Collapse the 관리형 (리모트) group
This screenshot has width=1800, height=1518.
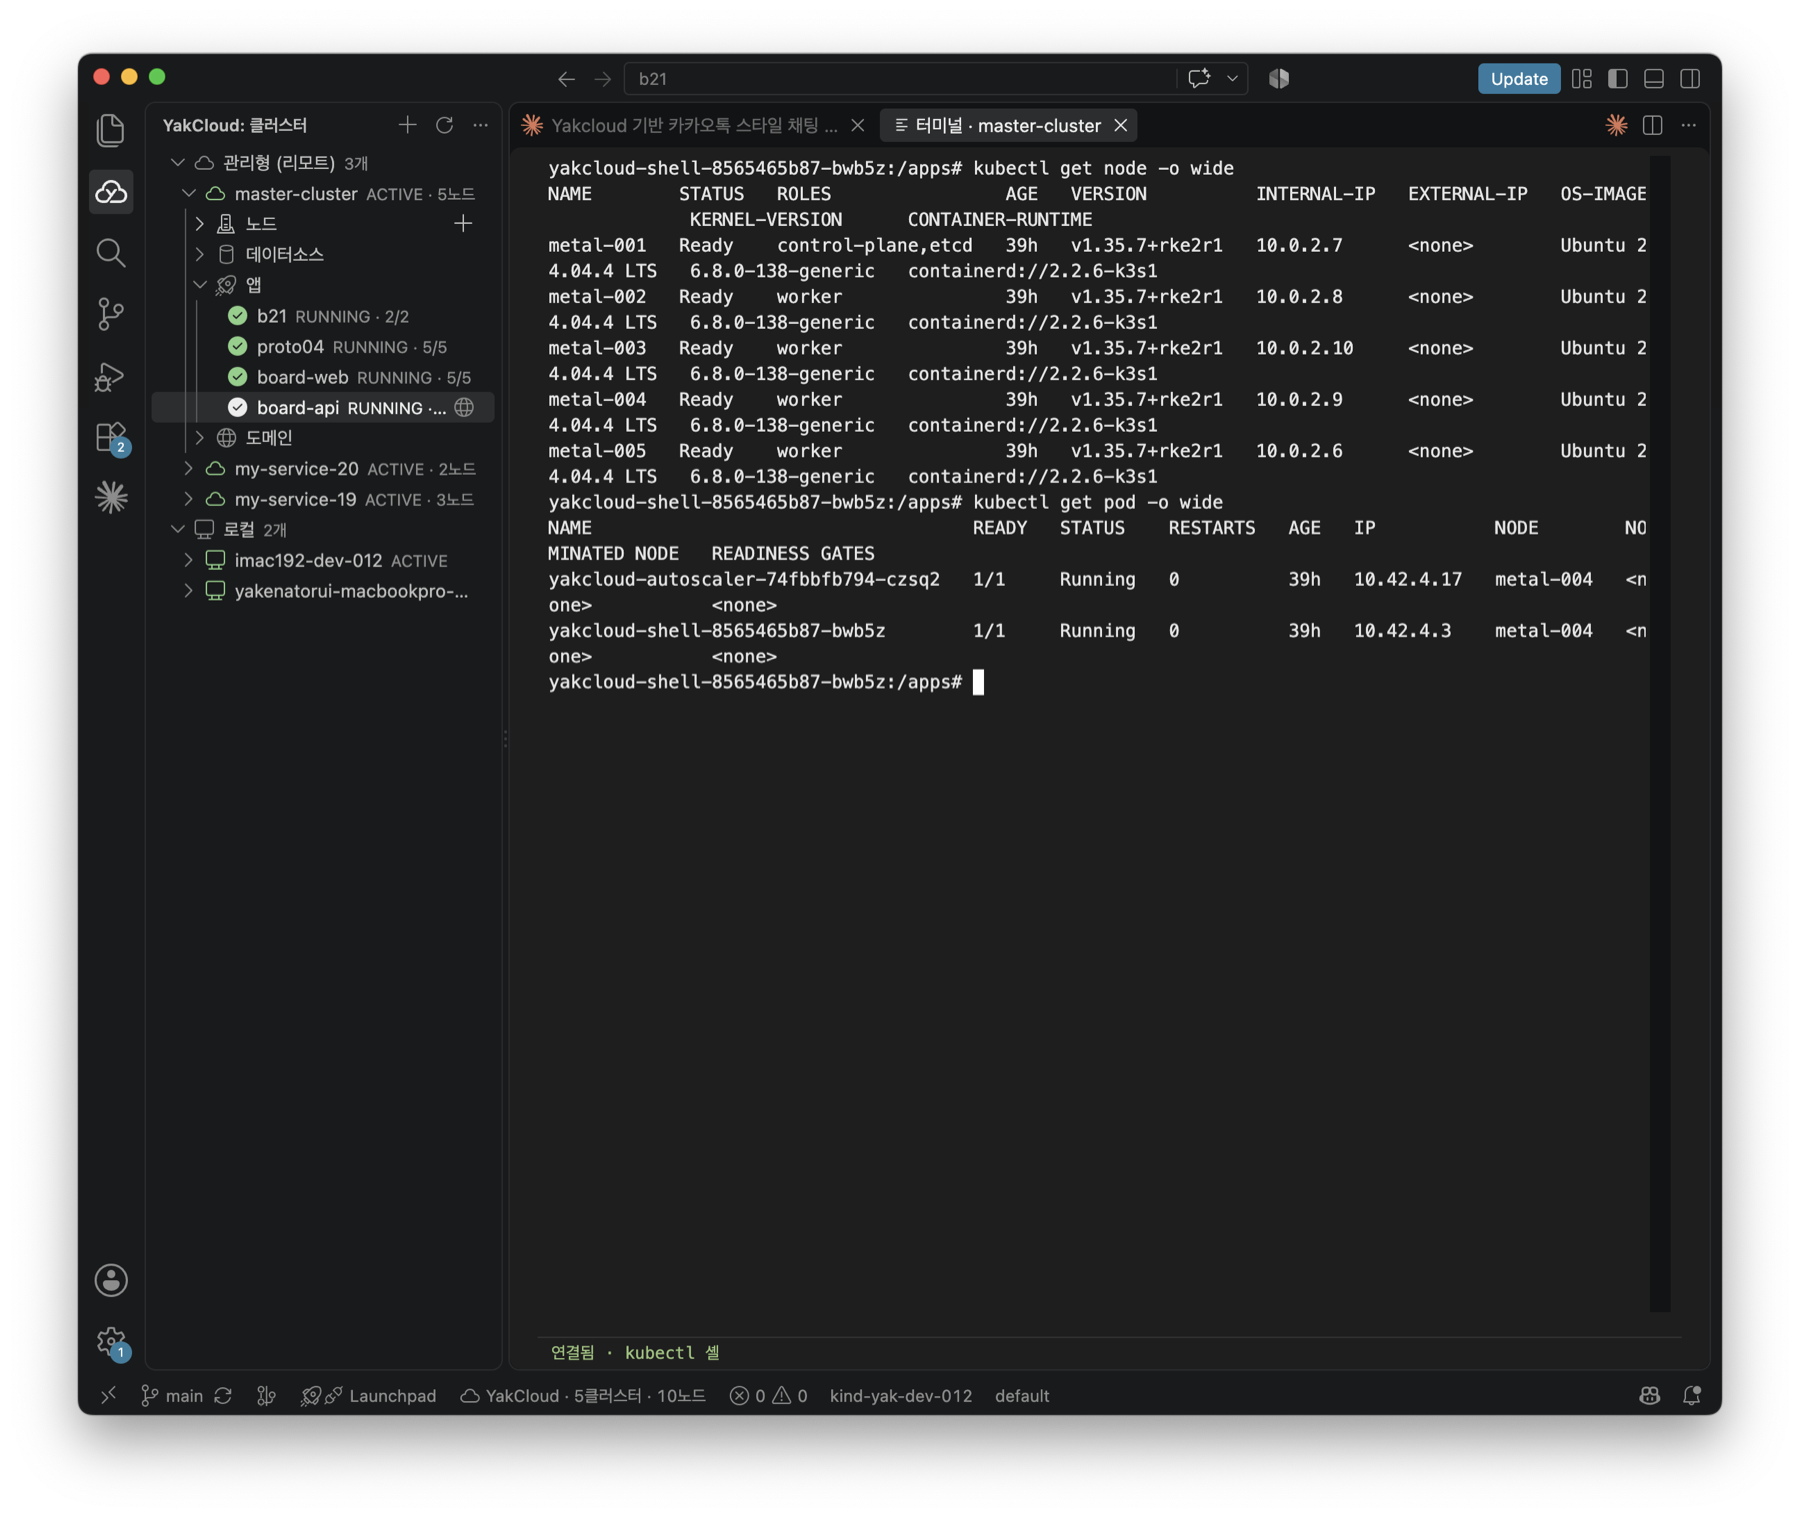178,162
